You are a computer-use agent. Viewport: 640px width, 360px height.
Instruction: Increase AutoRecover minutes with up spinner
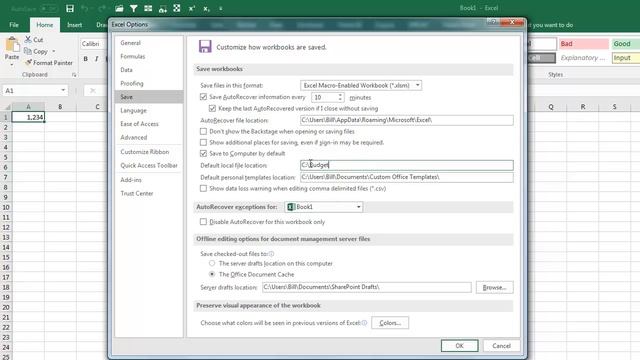[x=340, y=95]
